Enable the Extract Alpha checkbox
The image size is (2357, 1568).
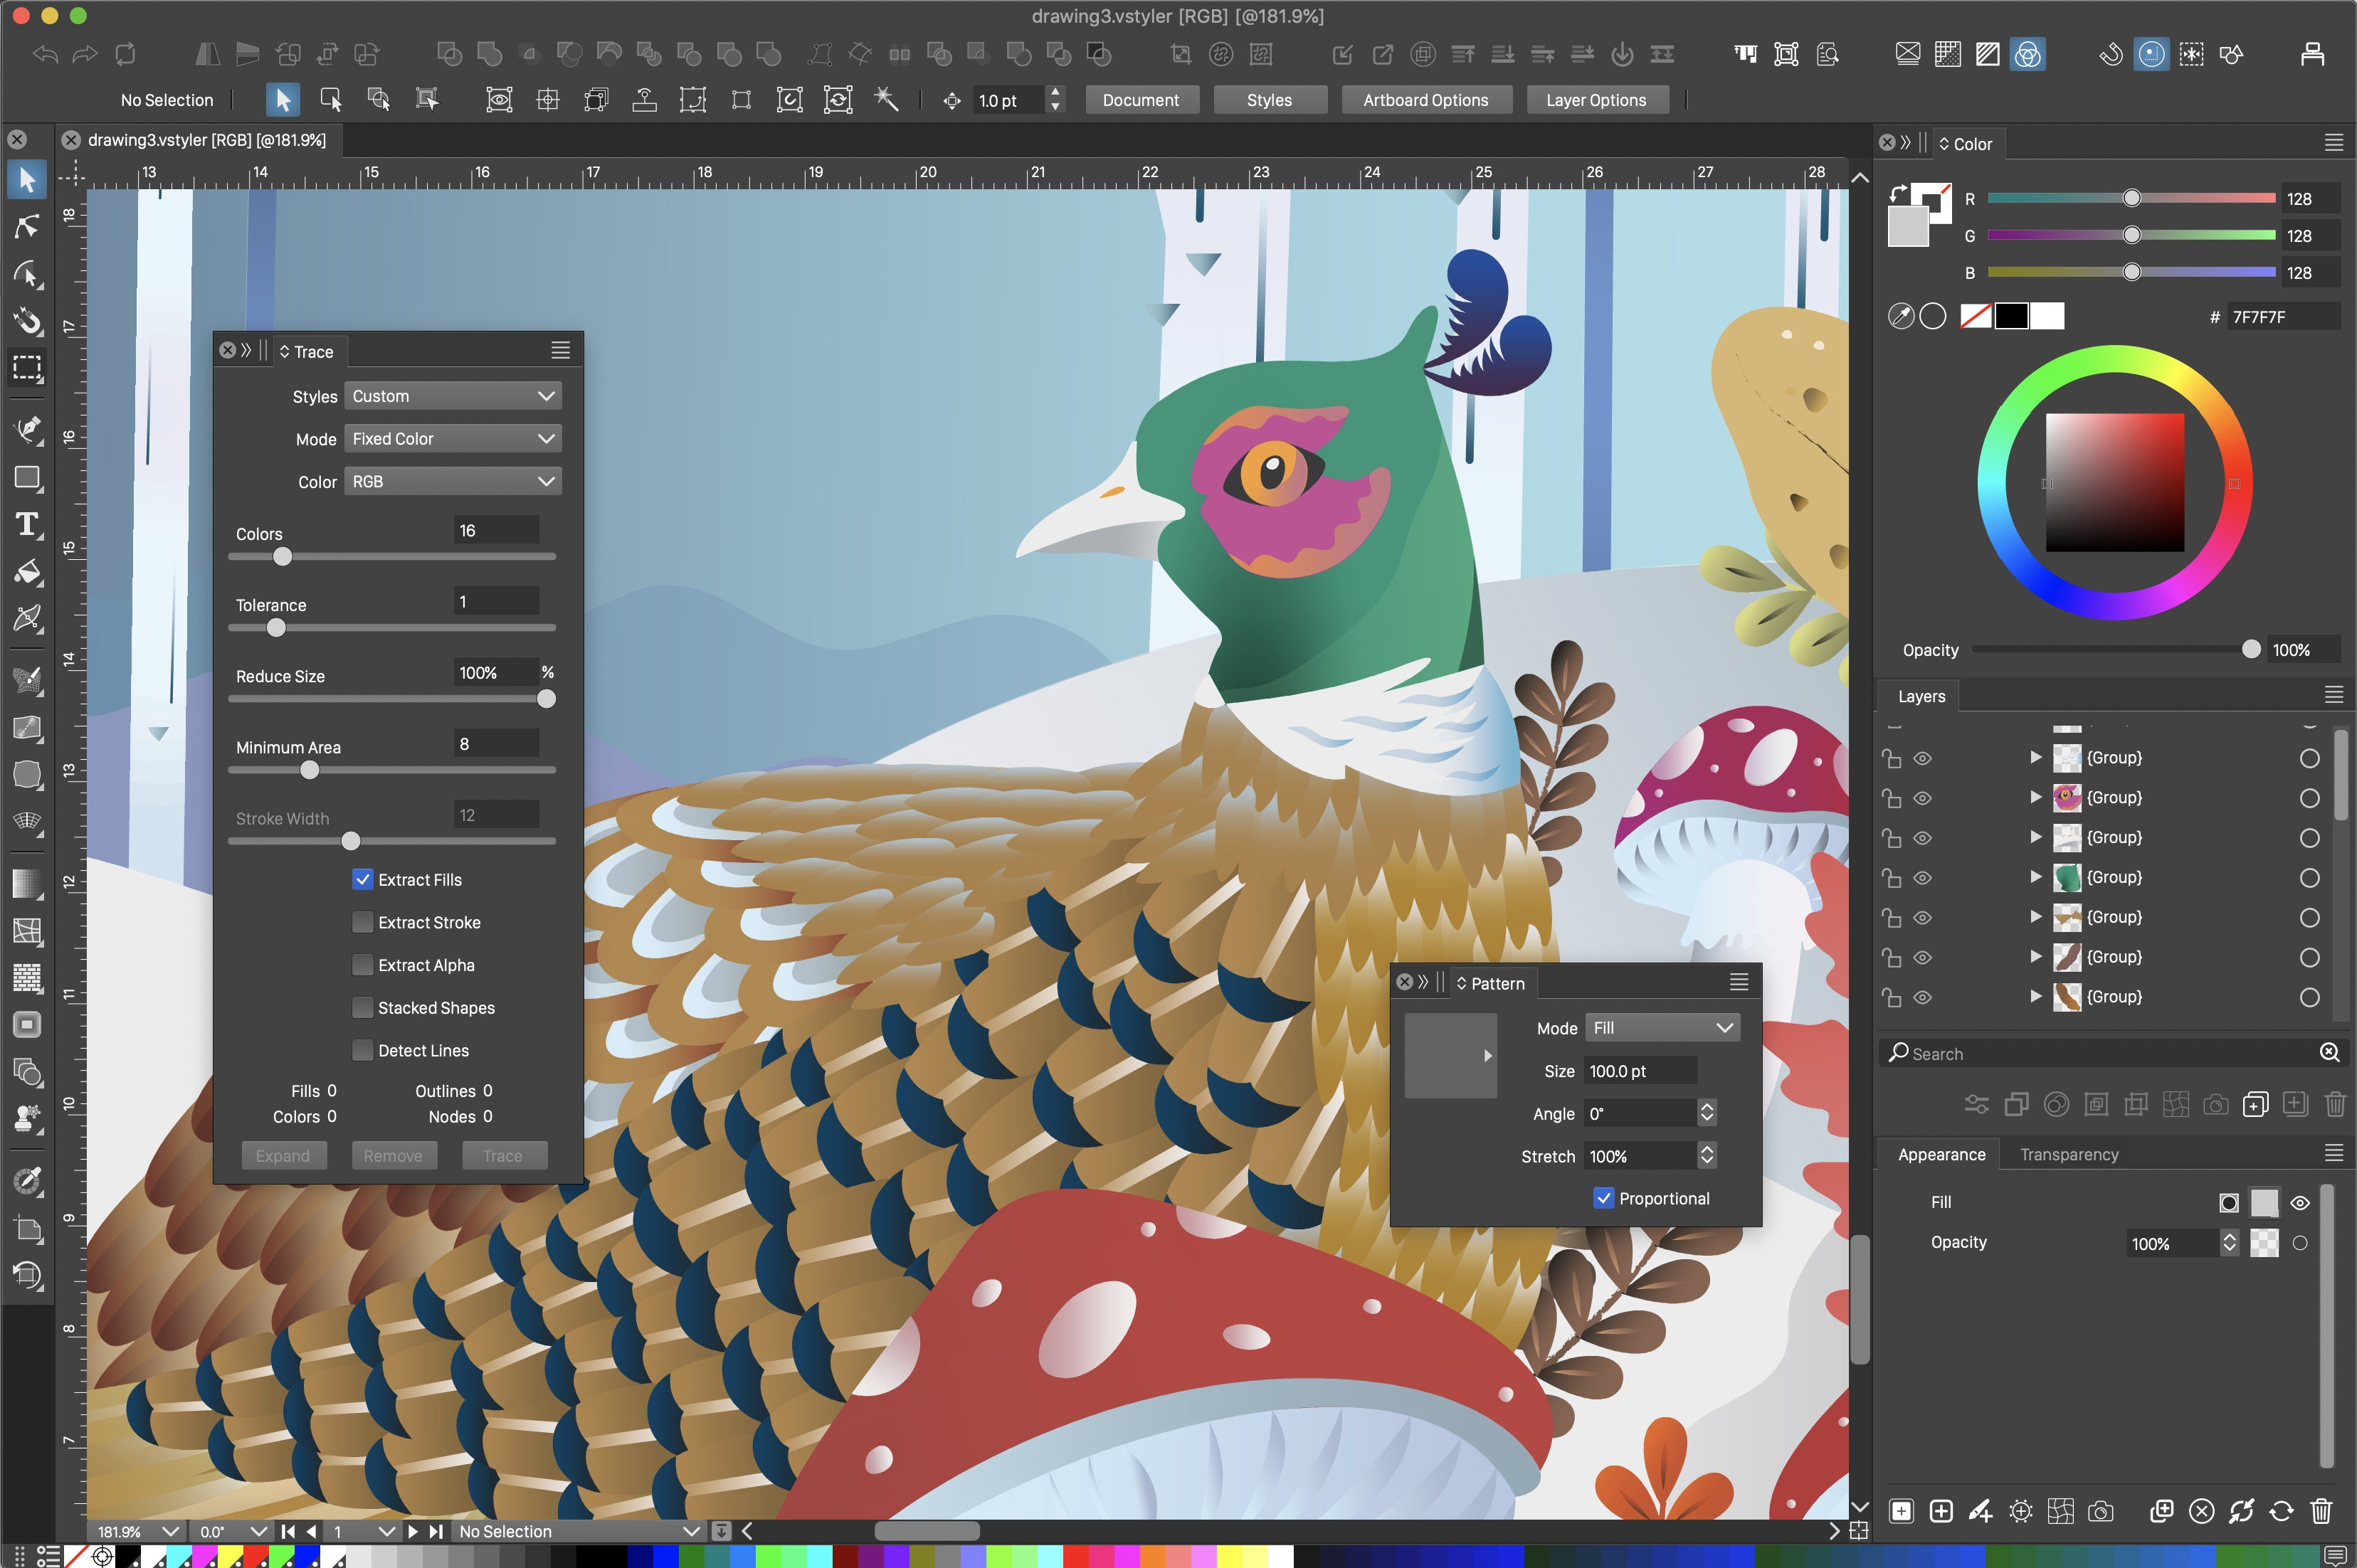click(x=363, y=965)
